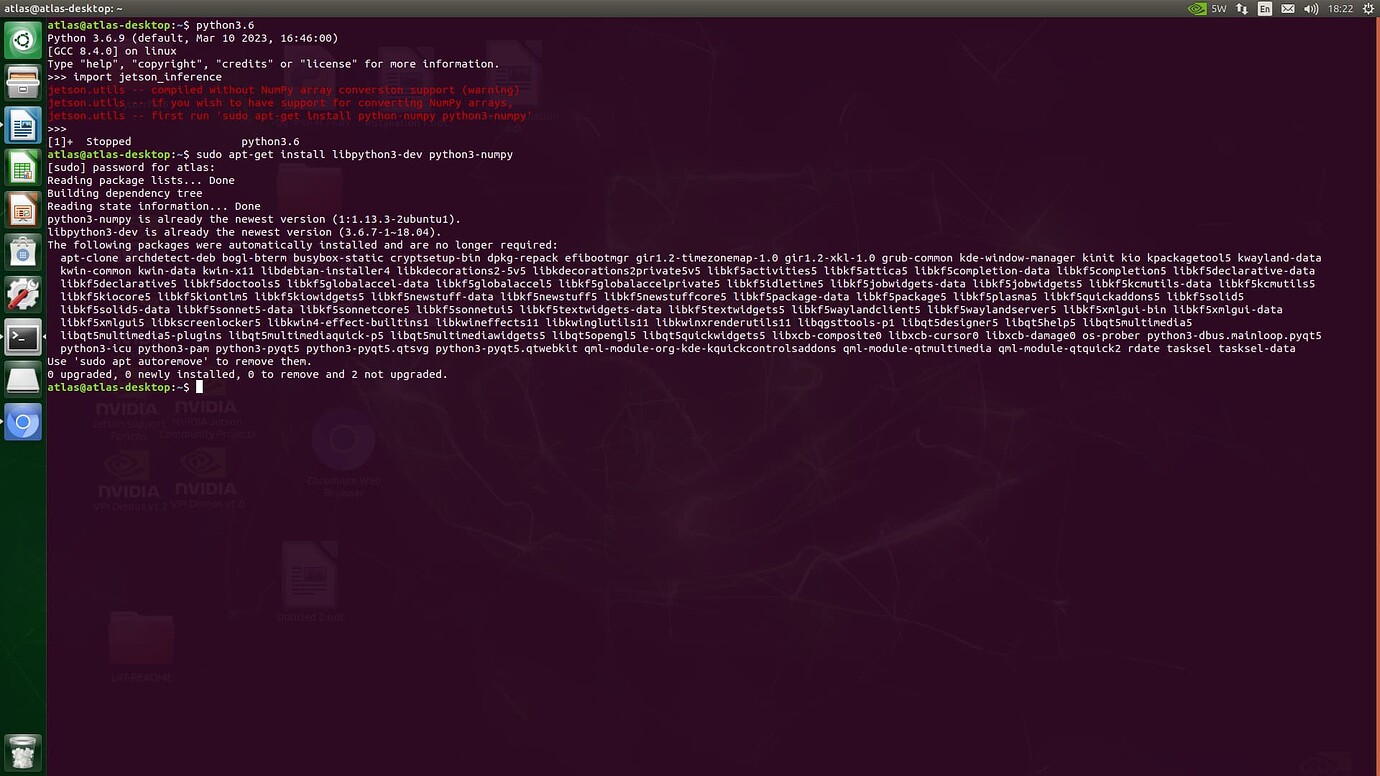The width and height of the screenshot is (1380, 776).
Task: Open Ubuntu Software from the launcher
Action: coord(22,251)
